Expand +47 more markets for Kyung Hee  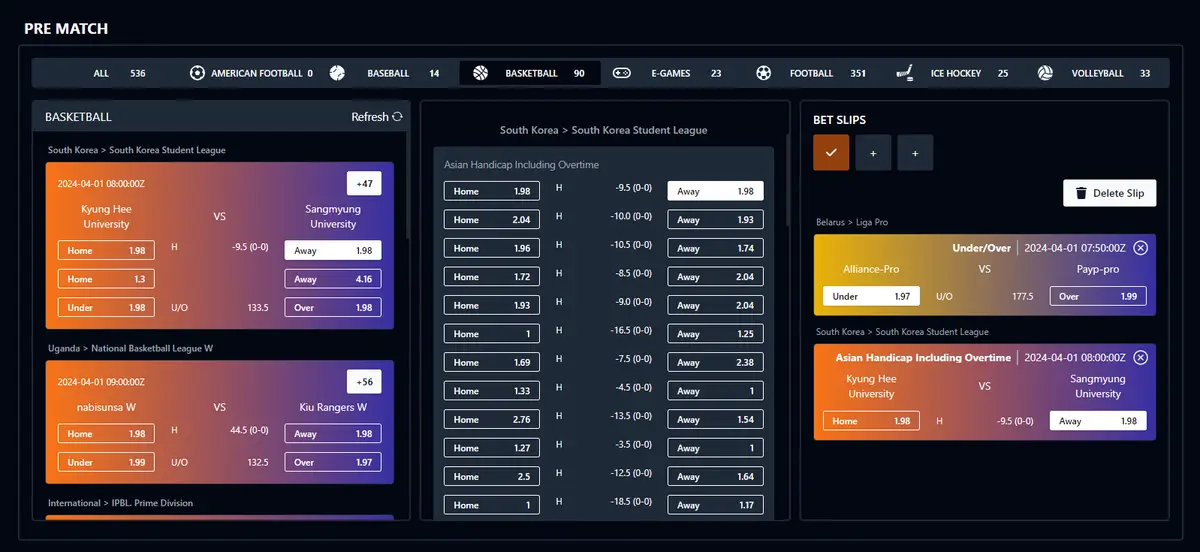364,184
